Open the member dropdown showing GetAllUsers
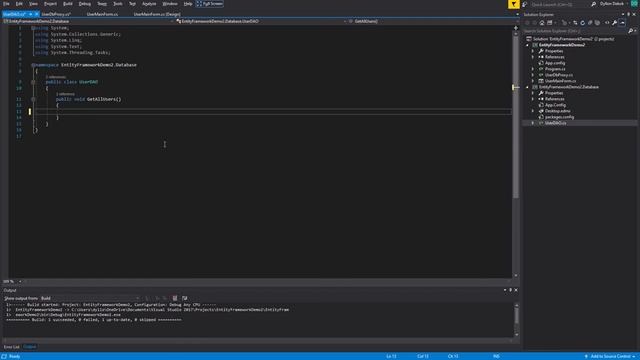 [434, 21]
